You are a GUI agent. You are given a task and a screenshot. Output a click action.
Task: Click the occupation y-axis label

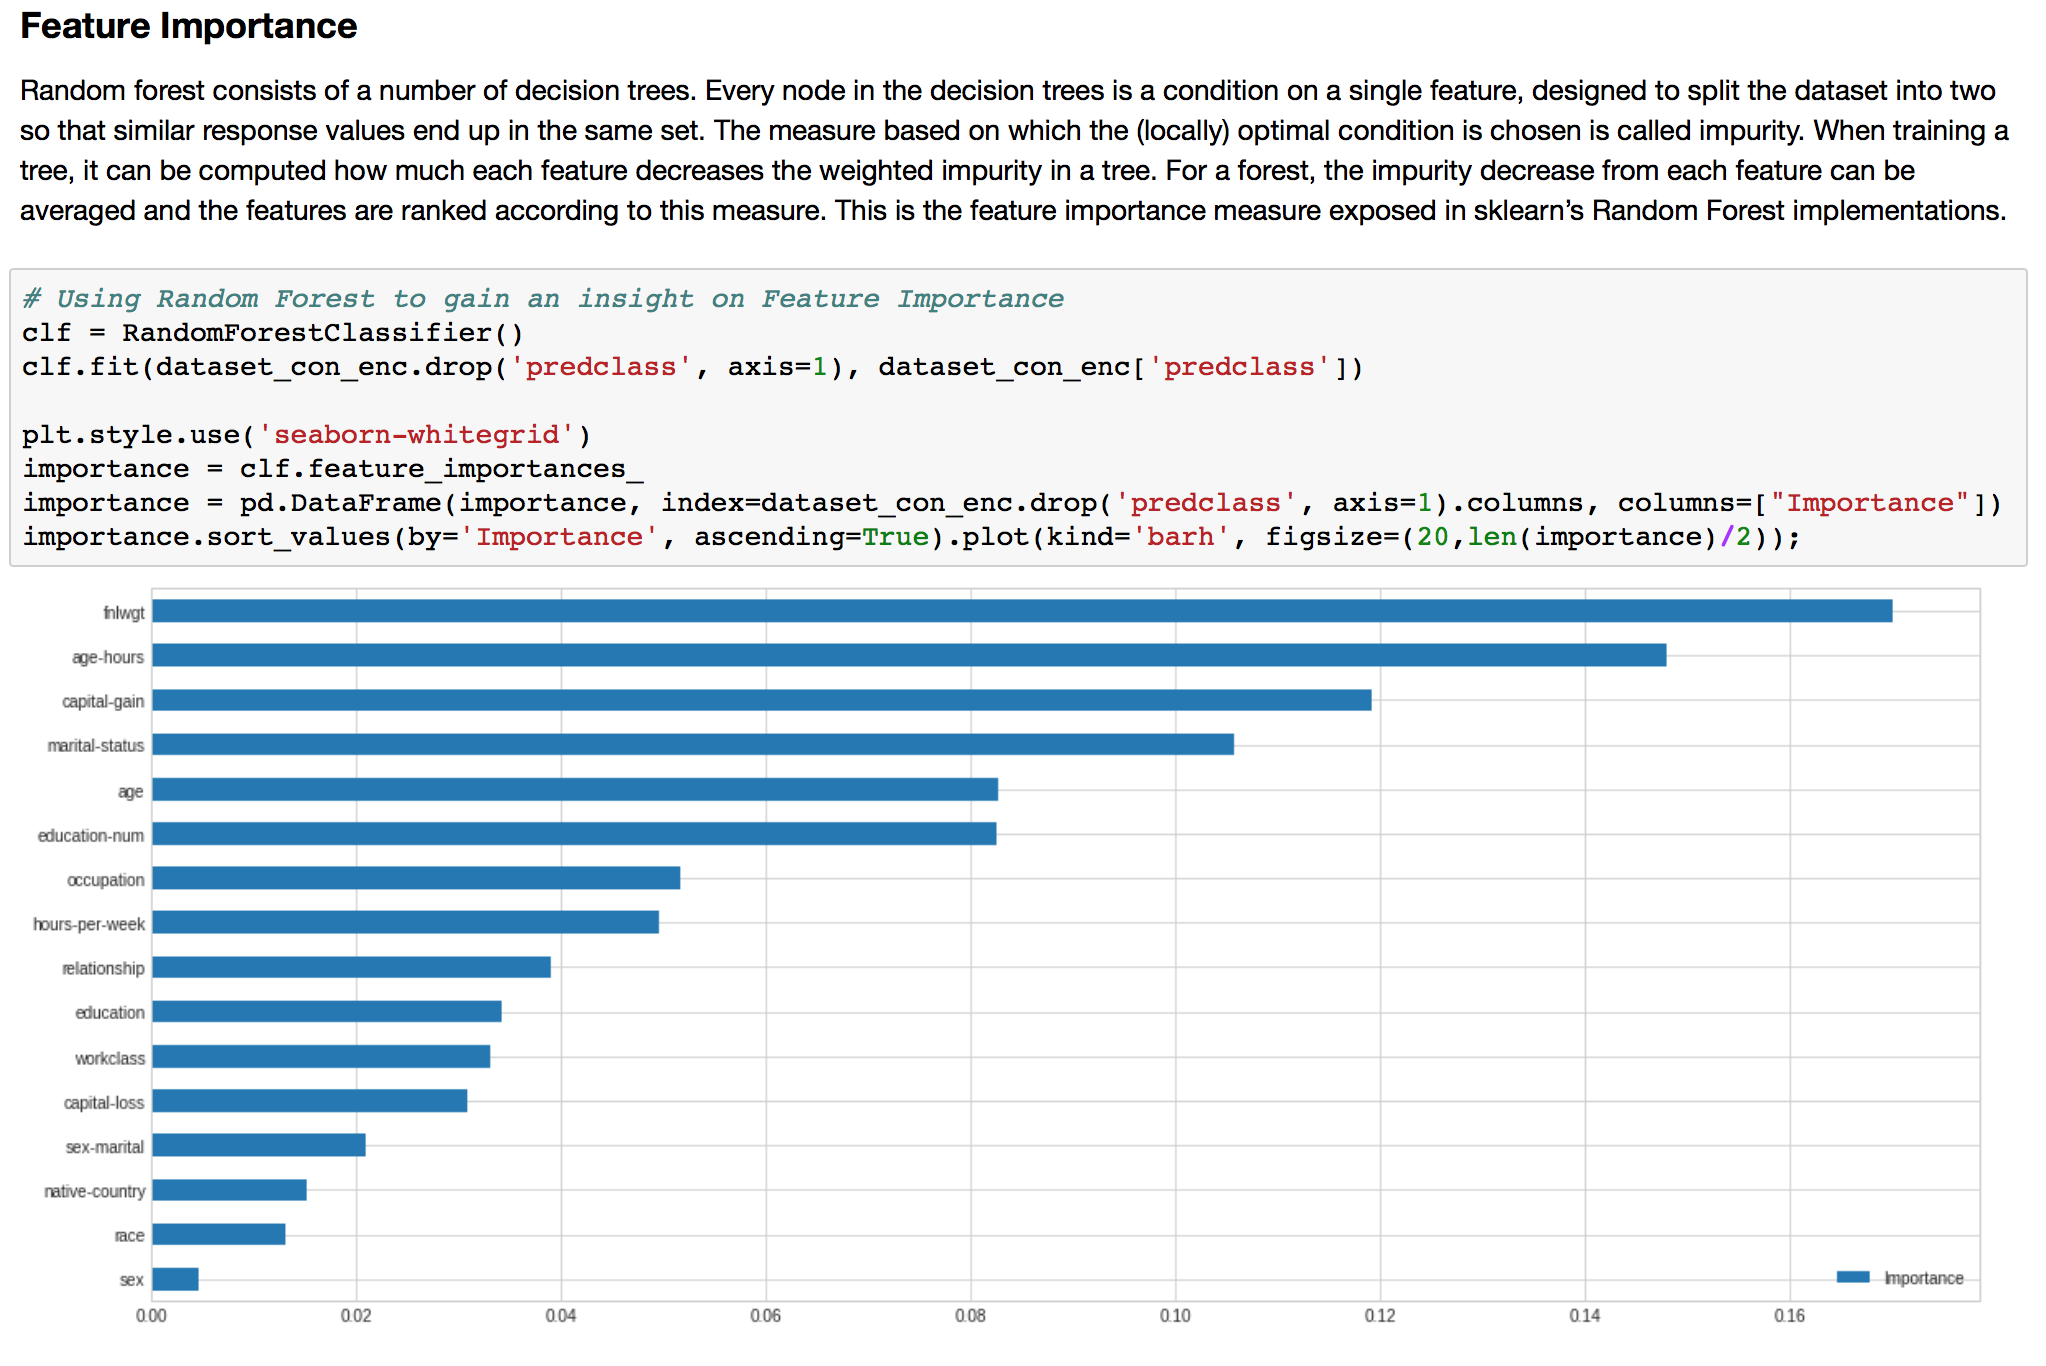105,880
